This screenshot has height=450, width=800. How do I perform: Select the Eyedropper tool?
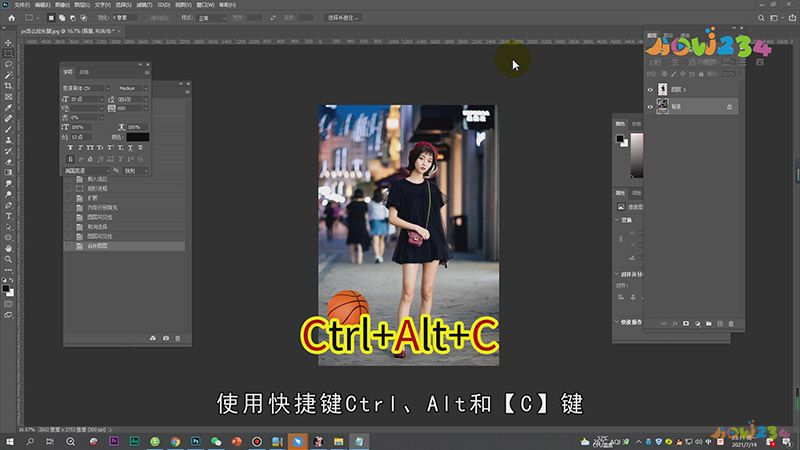(8, 107)
